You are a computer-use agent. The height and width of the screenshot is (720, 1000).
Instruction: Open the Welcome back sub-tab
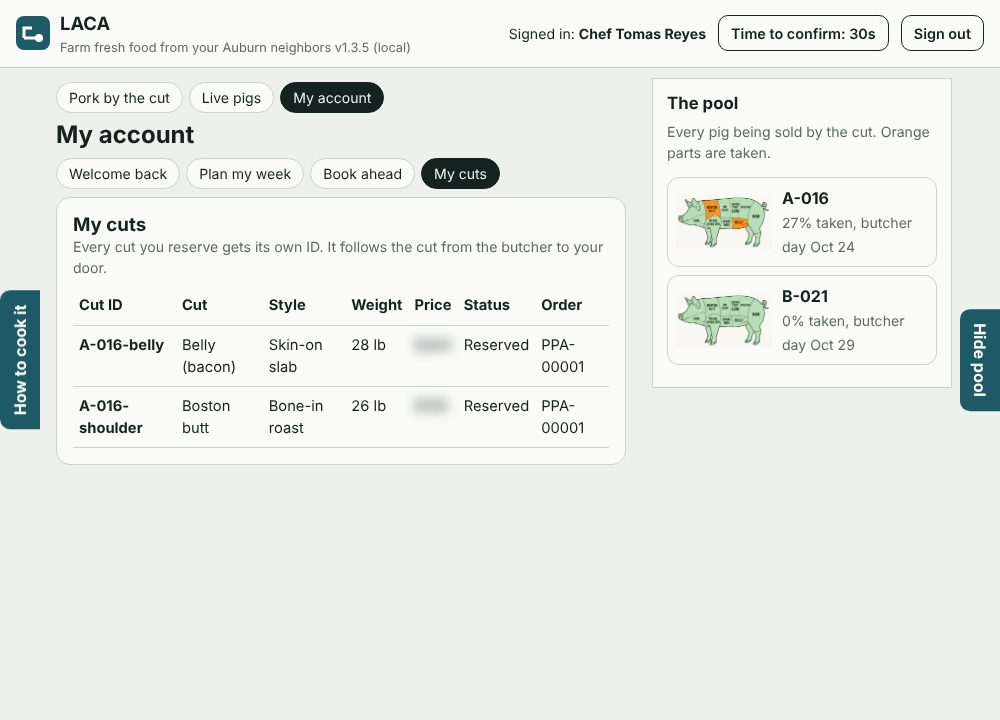tap(118, 173)
